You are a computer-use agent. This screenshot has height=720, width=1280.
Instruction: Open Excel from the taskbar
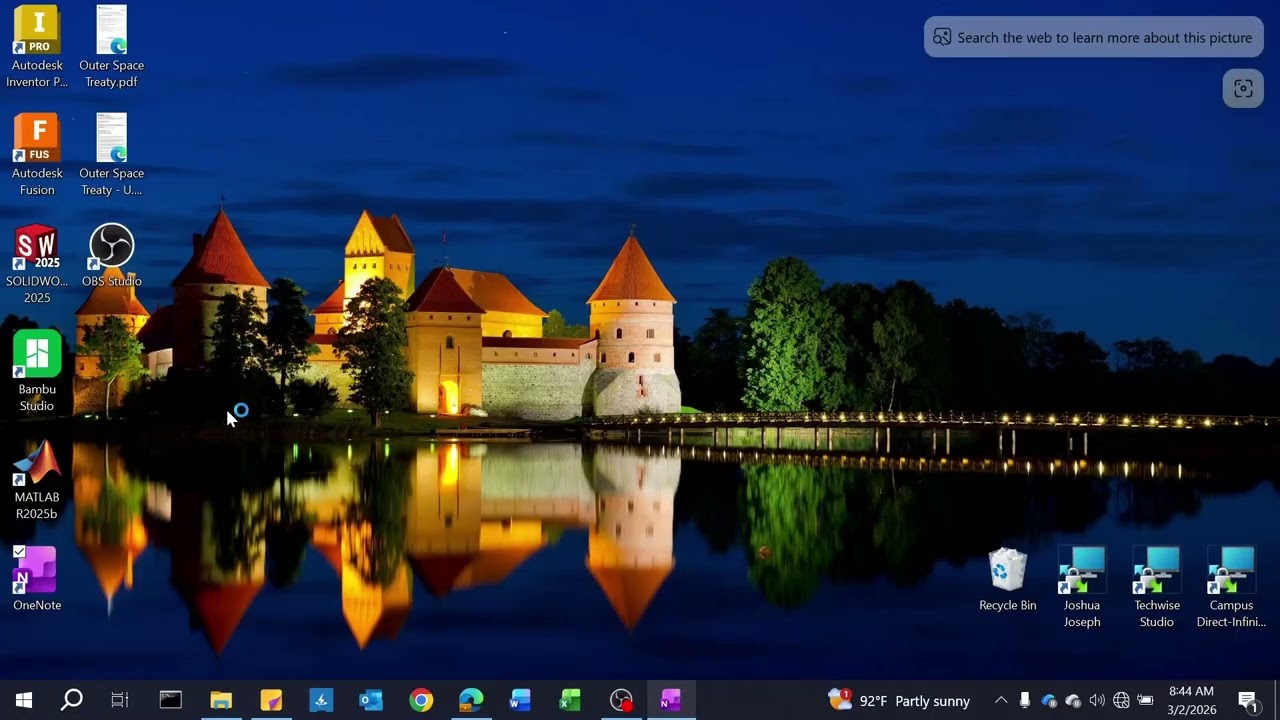[x=570, y=700]
